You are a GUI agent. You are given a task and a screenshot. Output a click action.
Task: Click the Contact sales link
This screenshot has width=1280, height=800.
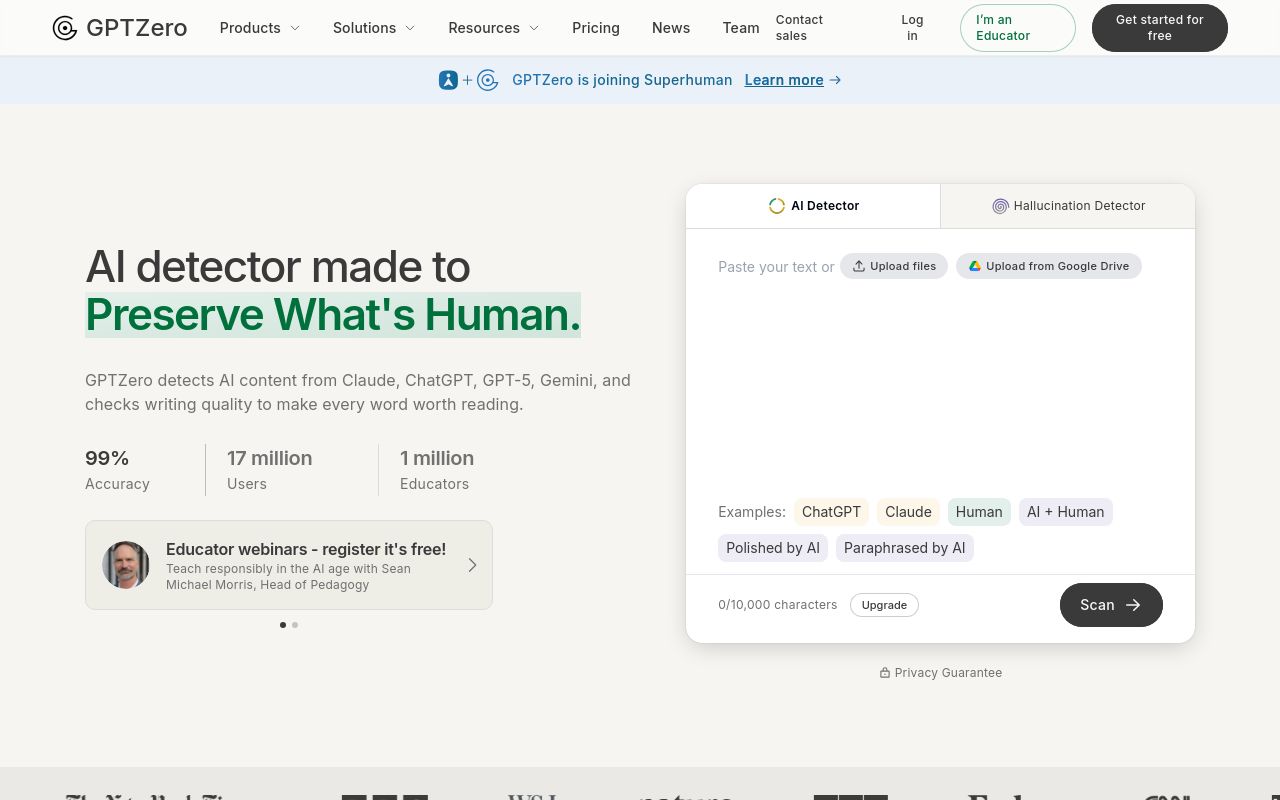coord(799,28)
